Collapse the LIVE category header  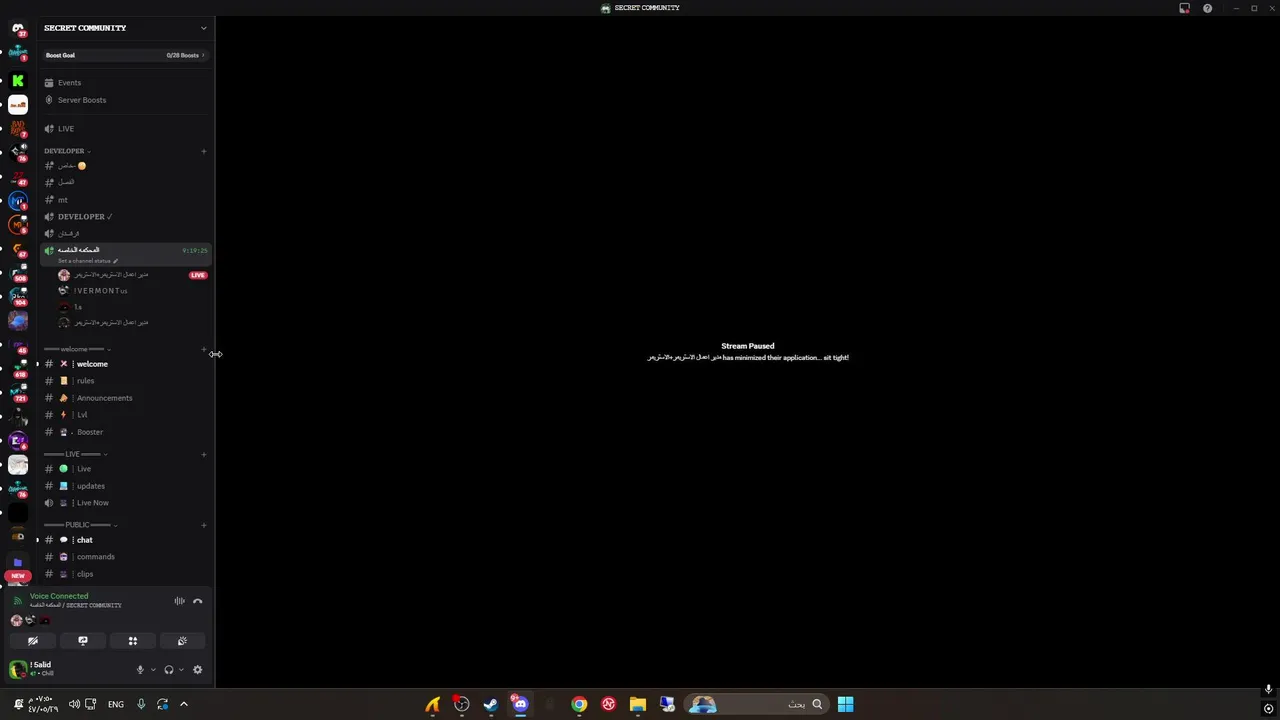pos(75,454)
